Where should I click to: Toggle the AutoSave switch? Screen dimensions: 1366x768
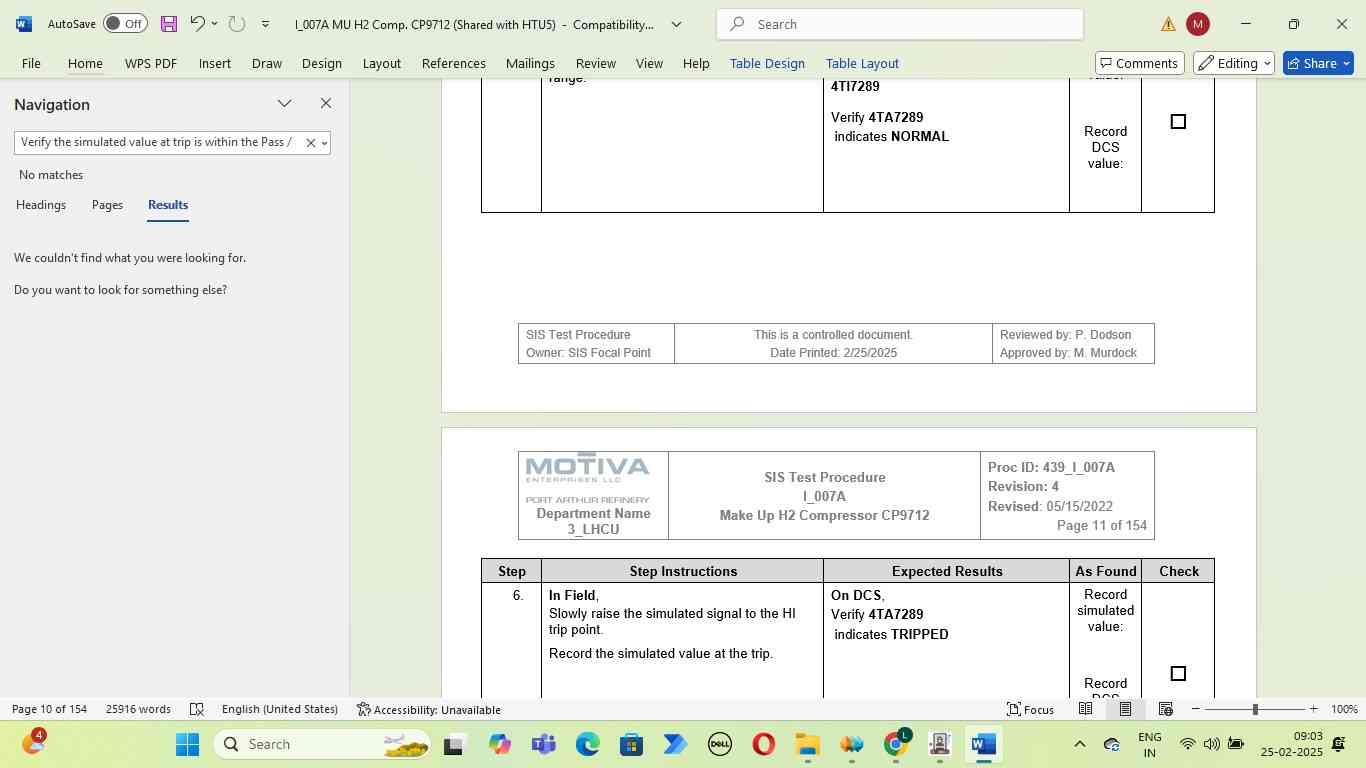pyautogui.click(x=125, y=24)
